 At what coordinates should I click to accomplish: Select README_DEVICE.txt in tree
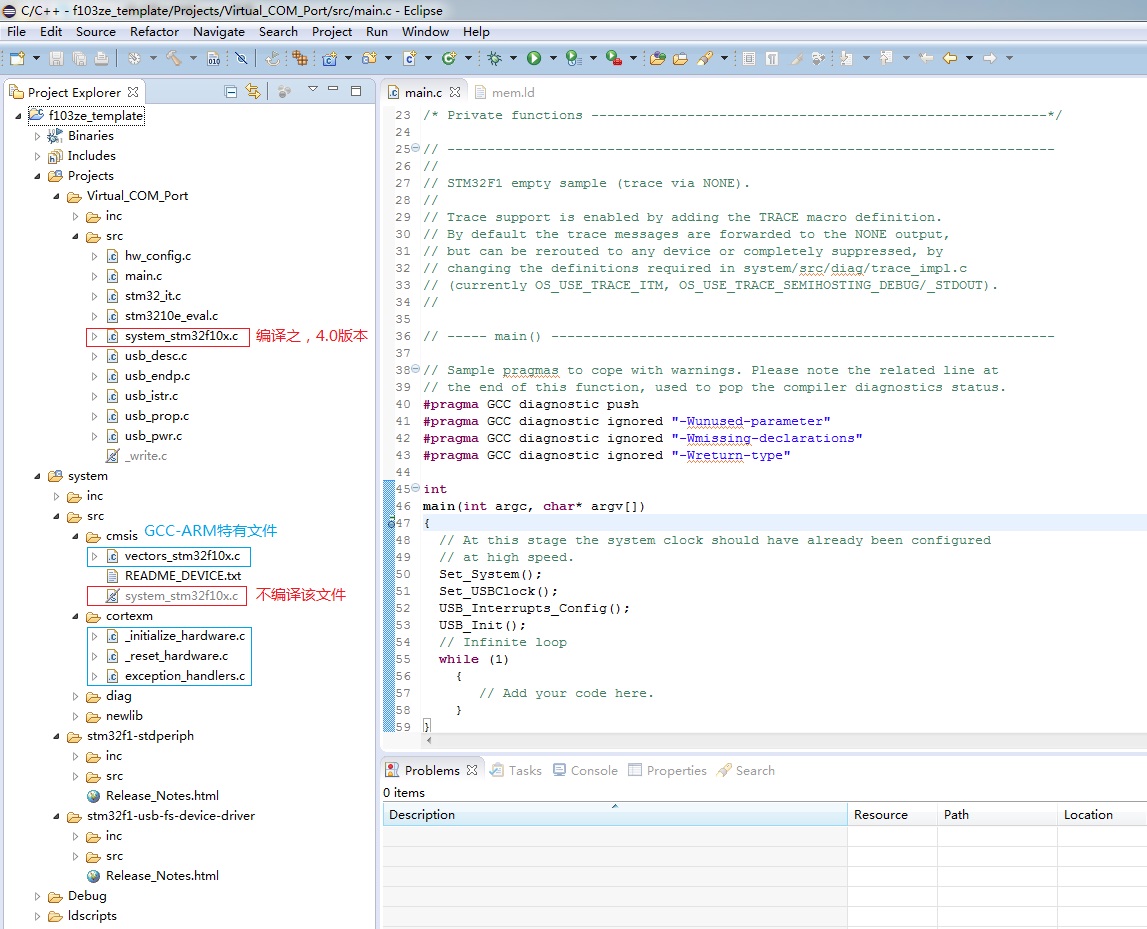pyautogui.click(x=183, y=576)
